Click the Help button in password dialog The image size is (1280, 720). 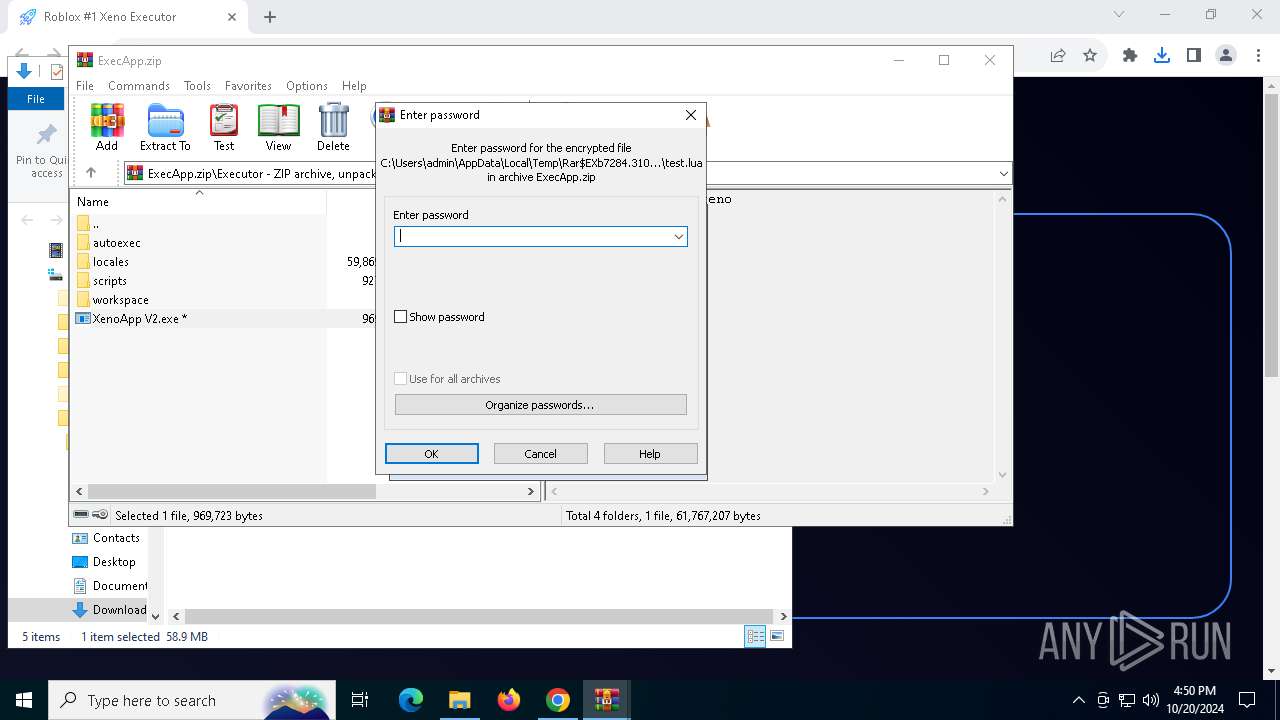650,454
